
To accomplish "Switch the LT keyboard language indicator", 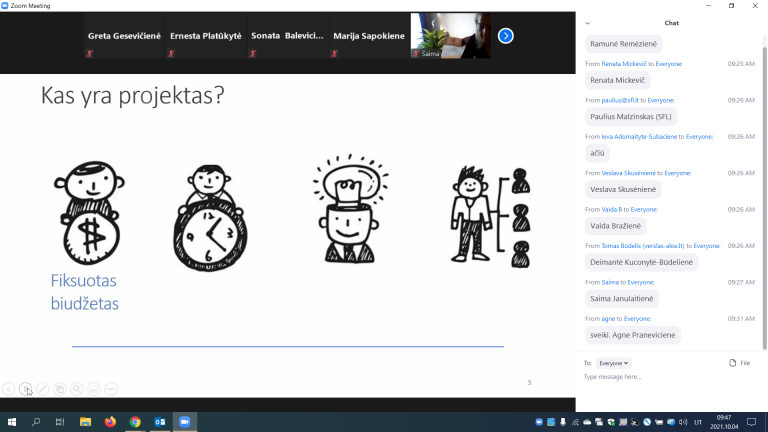I will tap(698, 422).
